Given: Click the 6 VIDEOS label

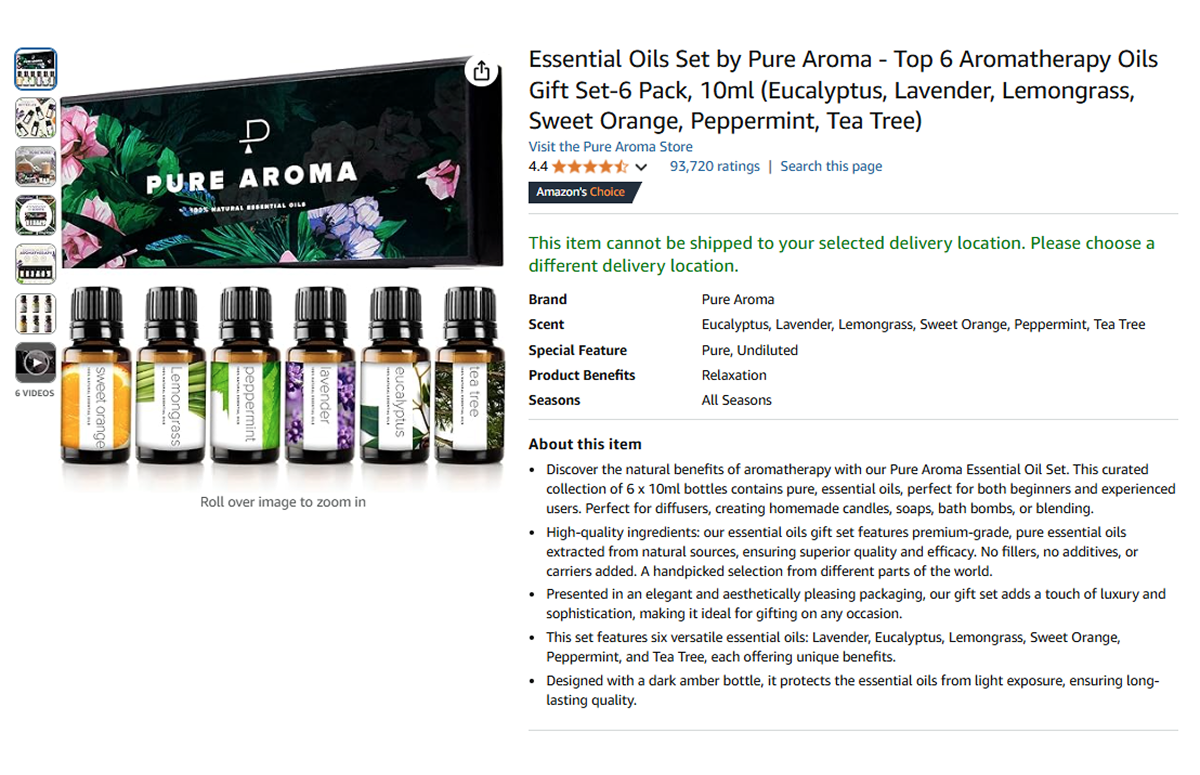Looking at the screenshot, I should click(x=35, y=394).
